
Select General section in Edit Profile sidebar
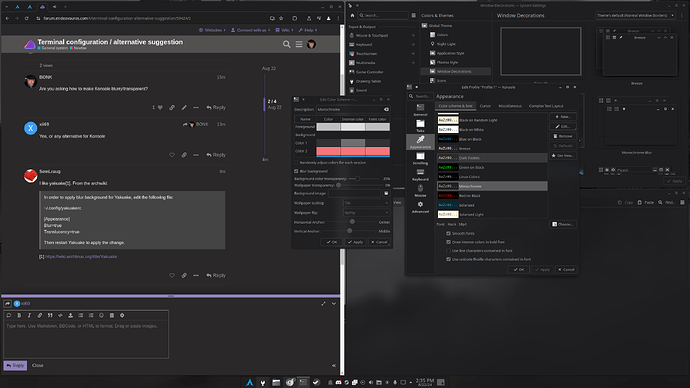click(420, 110)
